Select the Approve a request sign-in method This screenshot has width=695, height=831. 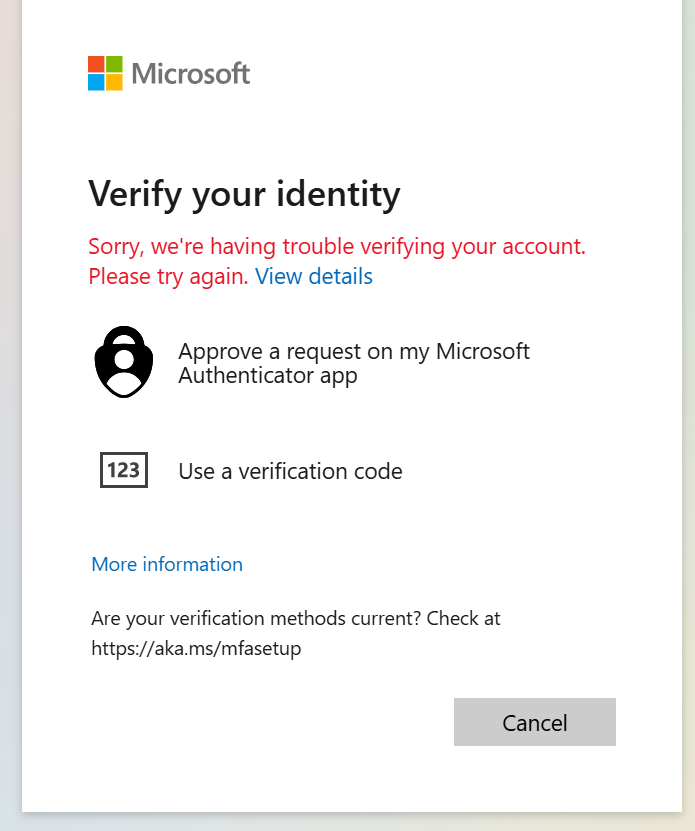coord(300,362)
